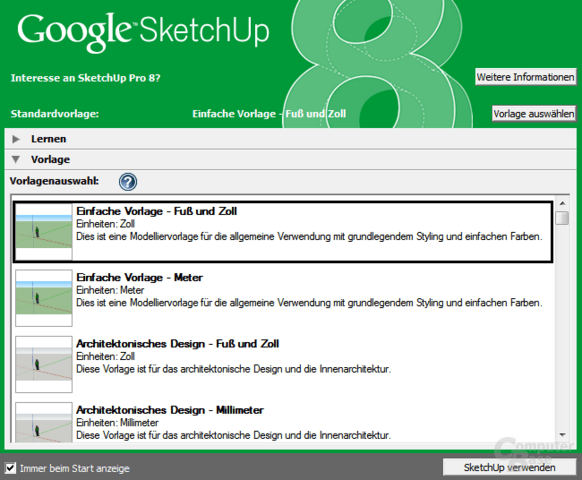Click the Weitere Informationen button
The height and width of the screenshot is (480, 582).
(526, 77)
